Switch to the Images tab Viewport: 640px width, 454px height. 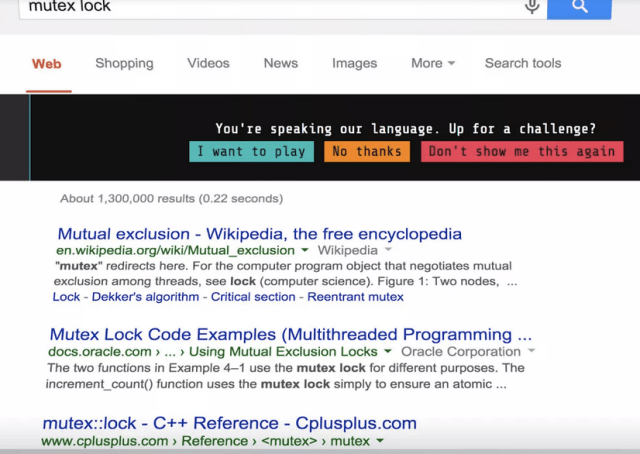pos(354,64)
